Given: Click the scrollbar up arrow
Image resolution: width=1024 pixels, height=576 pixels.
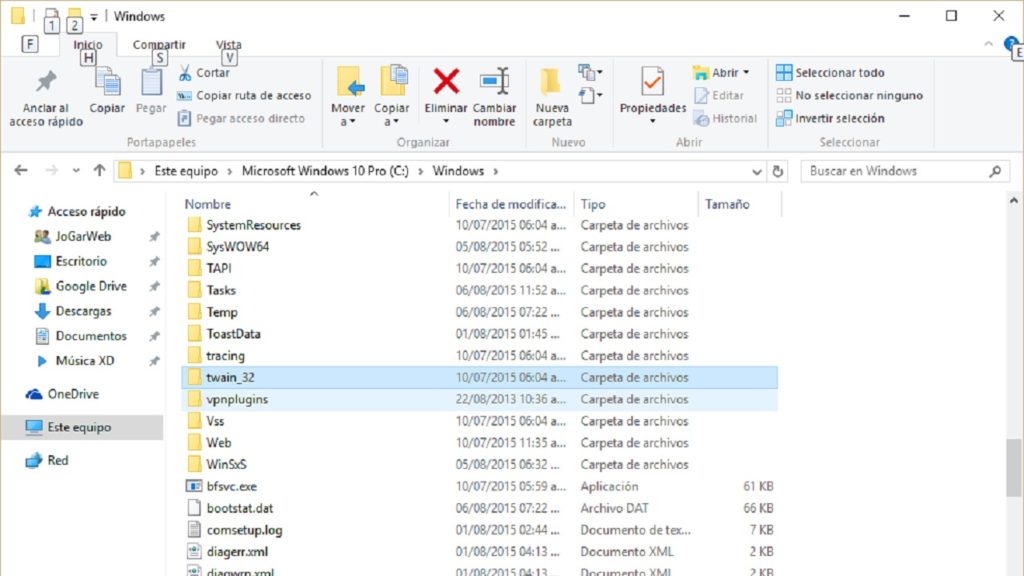Looking at the screenshot, I should 1014,200.
